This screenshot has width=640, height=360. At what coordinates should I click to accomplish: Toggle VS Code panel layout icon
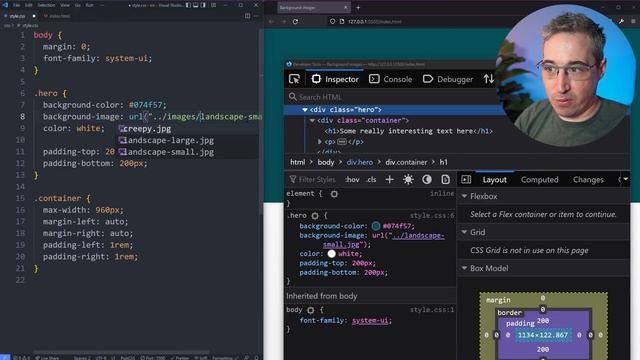click(x=196, y=5)
